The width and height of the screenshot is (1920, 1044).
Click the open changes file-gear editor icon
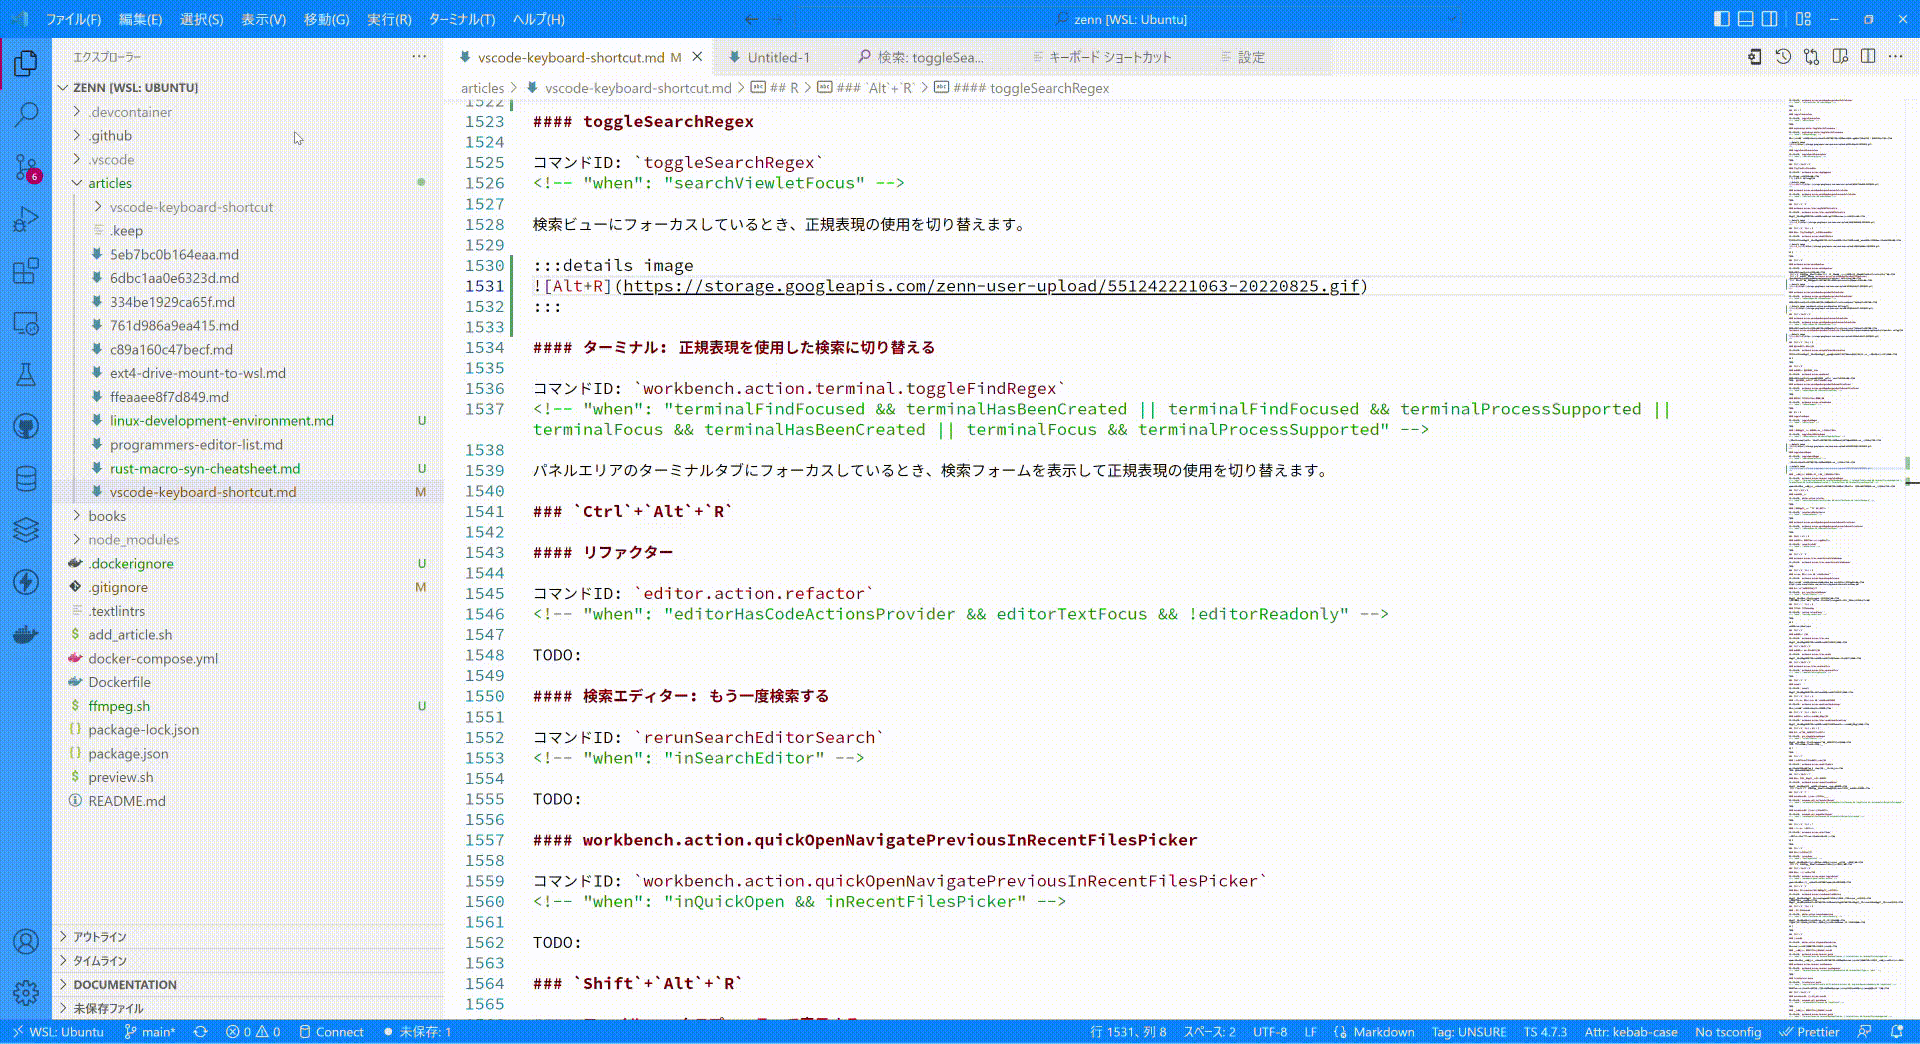tap(1755, 57)
